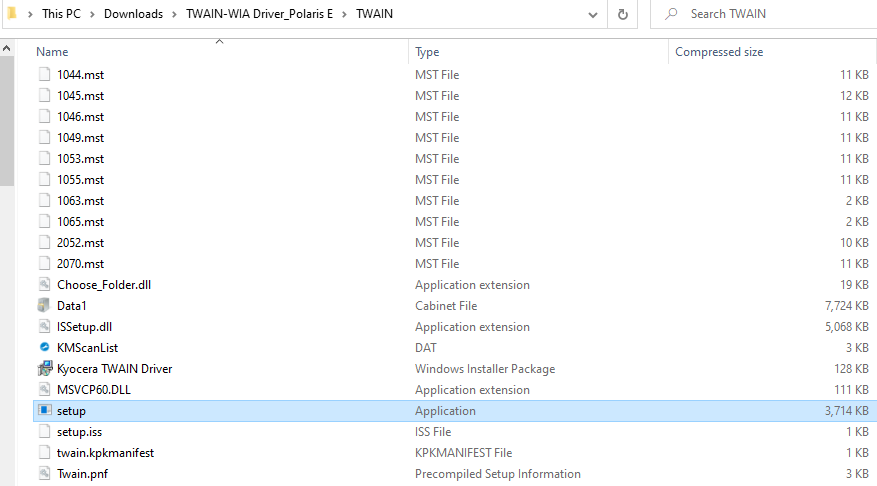Select the twain.kpkmanifest file
This screenshot has width=877, height=486.
coord(105,452)
